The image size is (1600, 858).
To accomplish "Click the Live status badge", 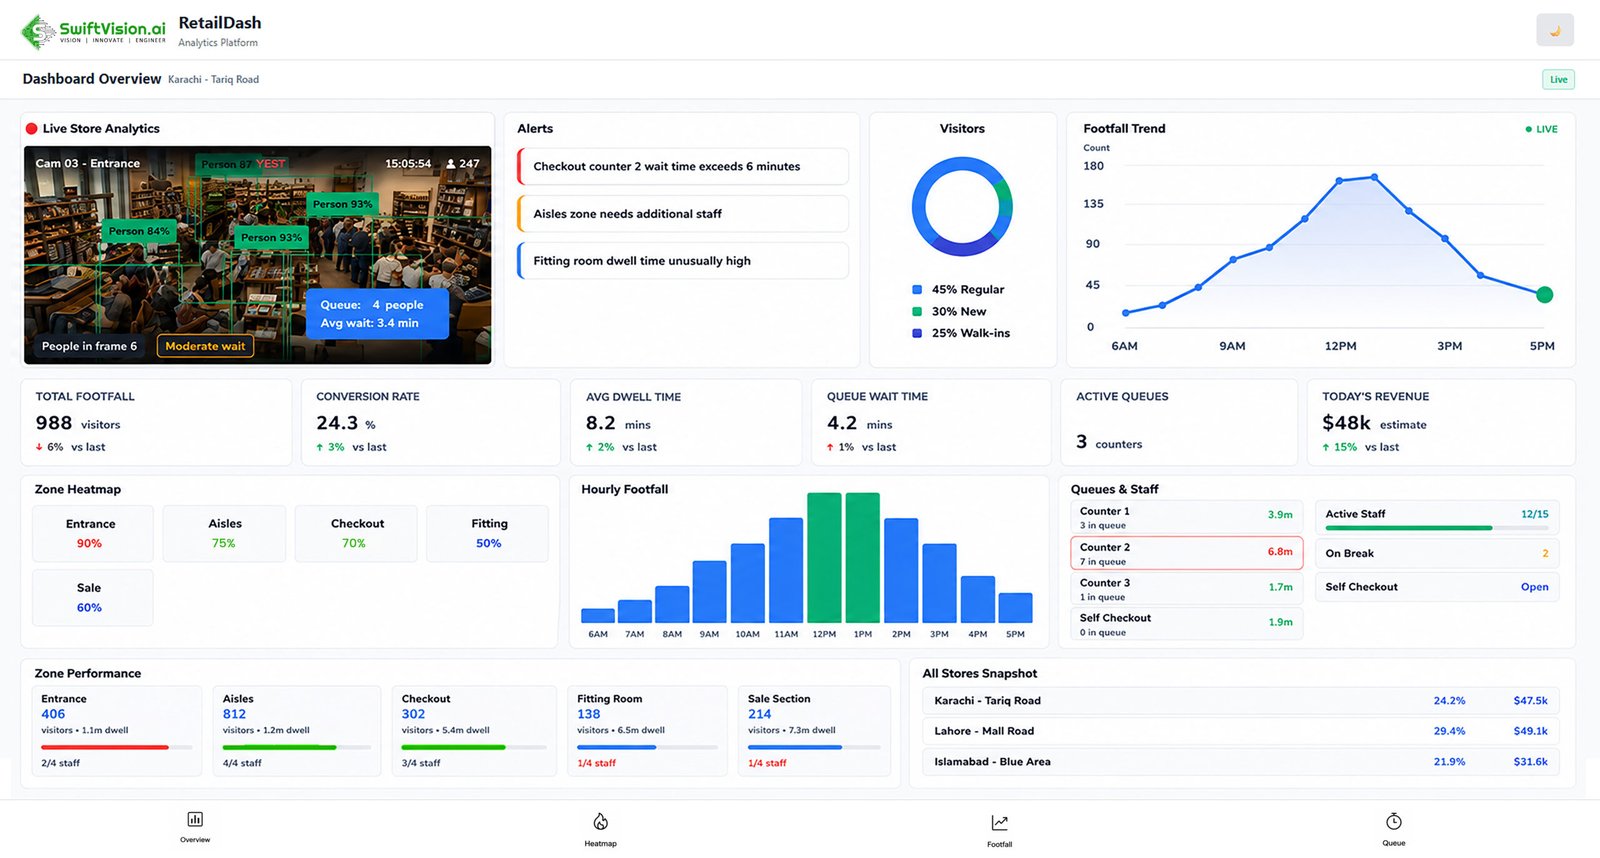I will coord(1558,80).
